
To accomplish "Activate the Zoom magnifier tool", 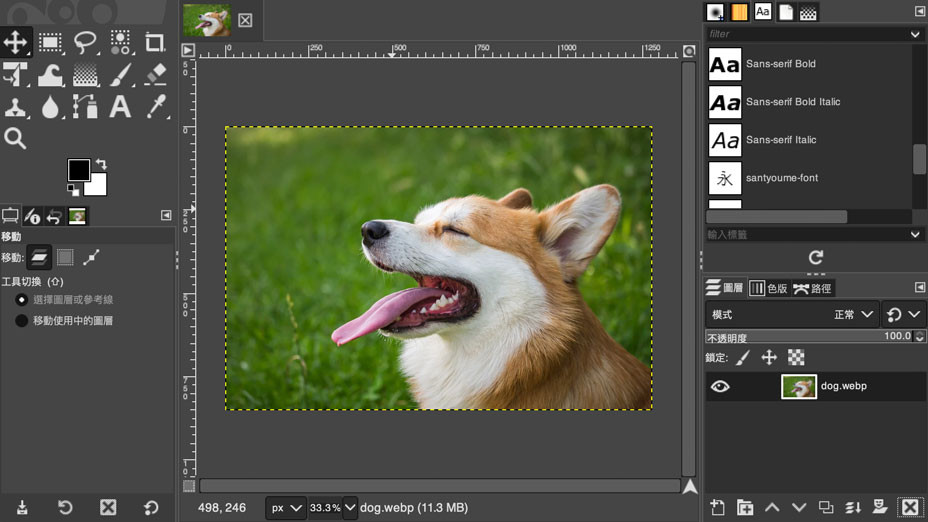I will pyautogui.click(x=15, y=138).
